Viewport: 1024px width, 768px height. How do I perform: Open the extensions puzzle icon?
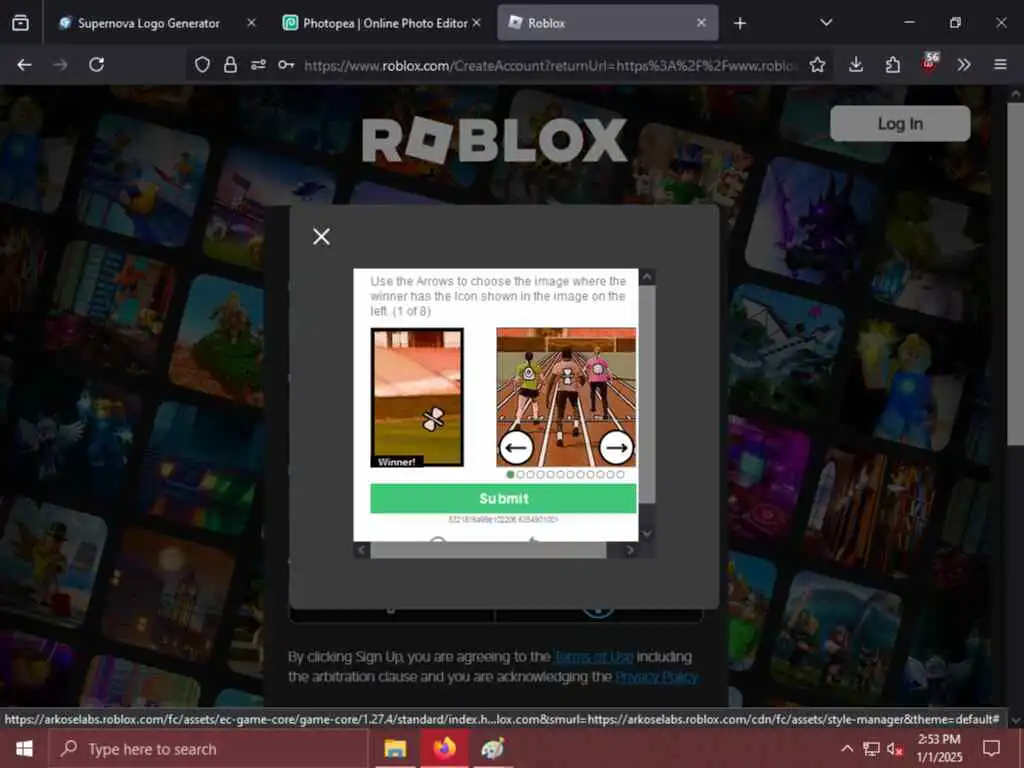click(x=892, y=65)
